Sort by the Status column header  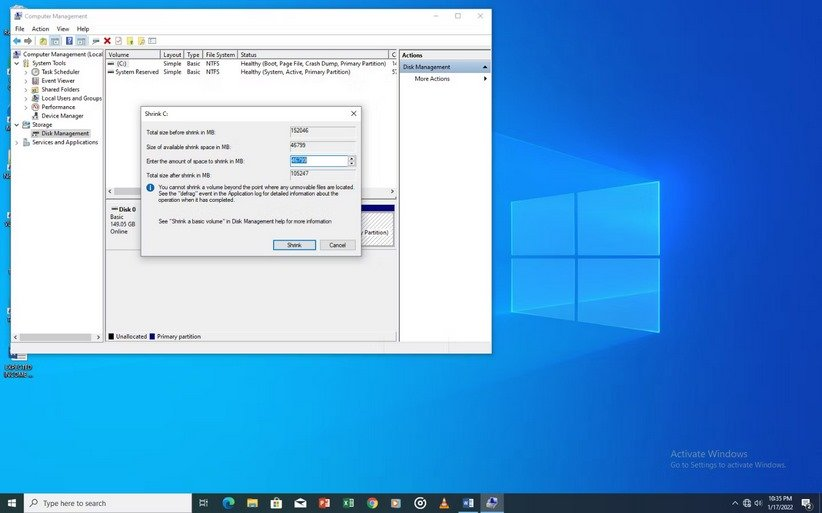click(313, 54)
